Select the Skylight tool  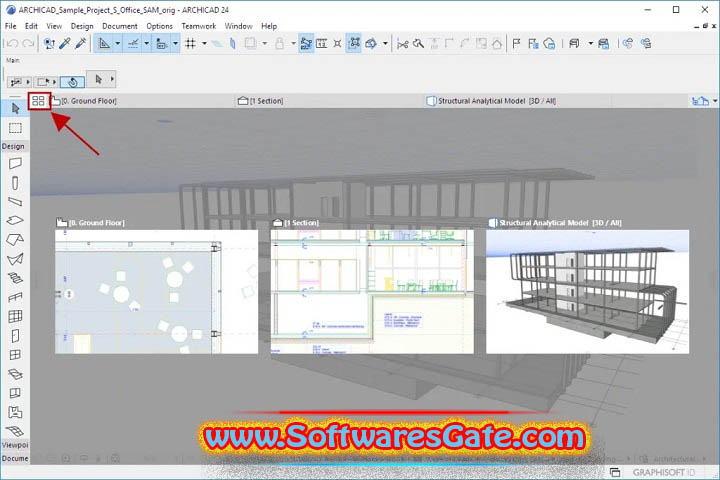[15, 374]
